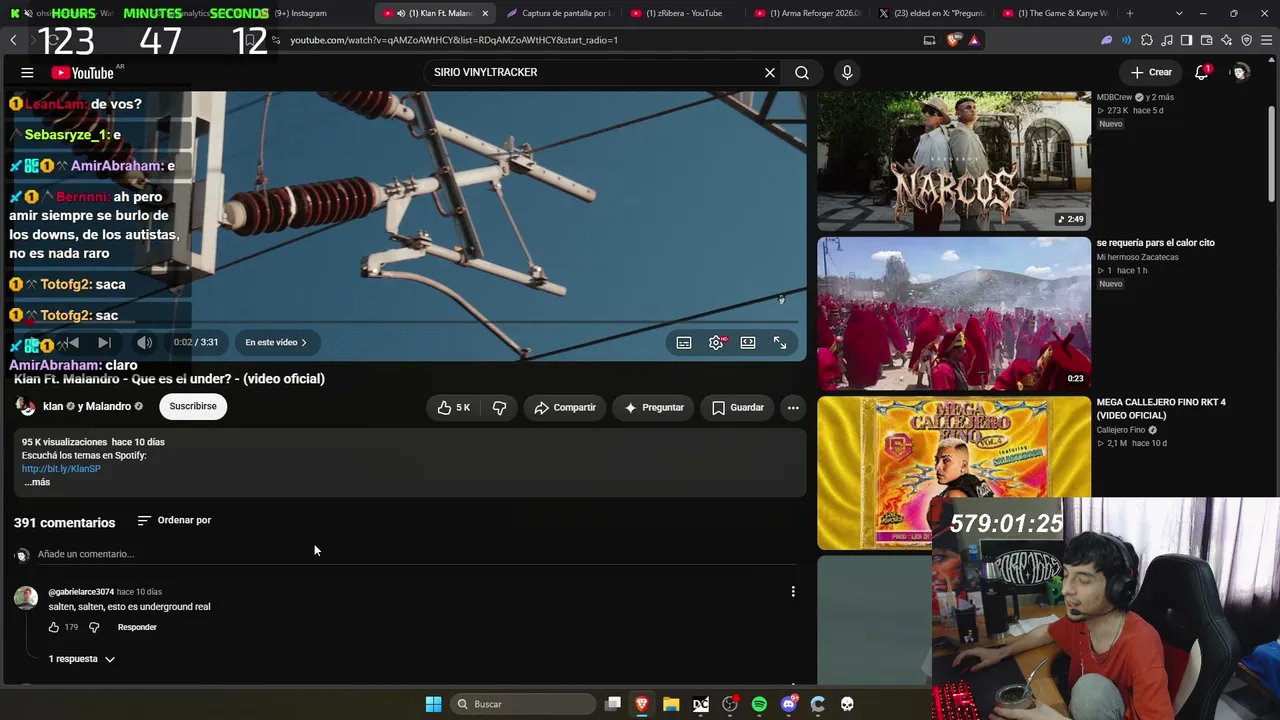Follow the bit.ly/KlanSP Spotify link
Screen dimensions: 1280x720
[61, 468]
